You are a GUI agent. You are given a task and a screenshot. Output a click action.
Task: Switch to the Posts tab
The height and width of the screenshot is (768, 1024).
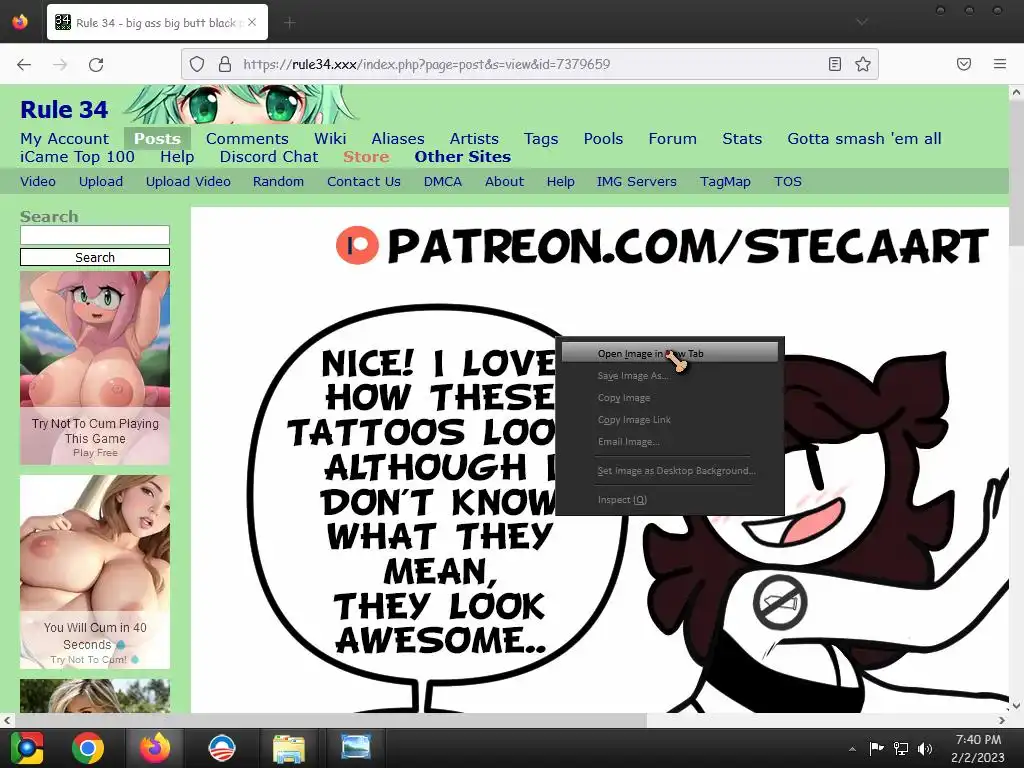tap(157, 138)
